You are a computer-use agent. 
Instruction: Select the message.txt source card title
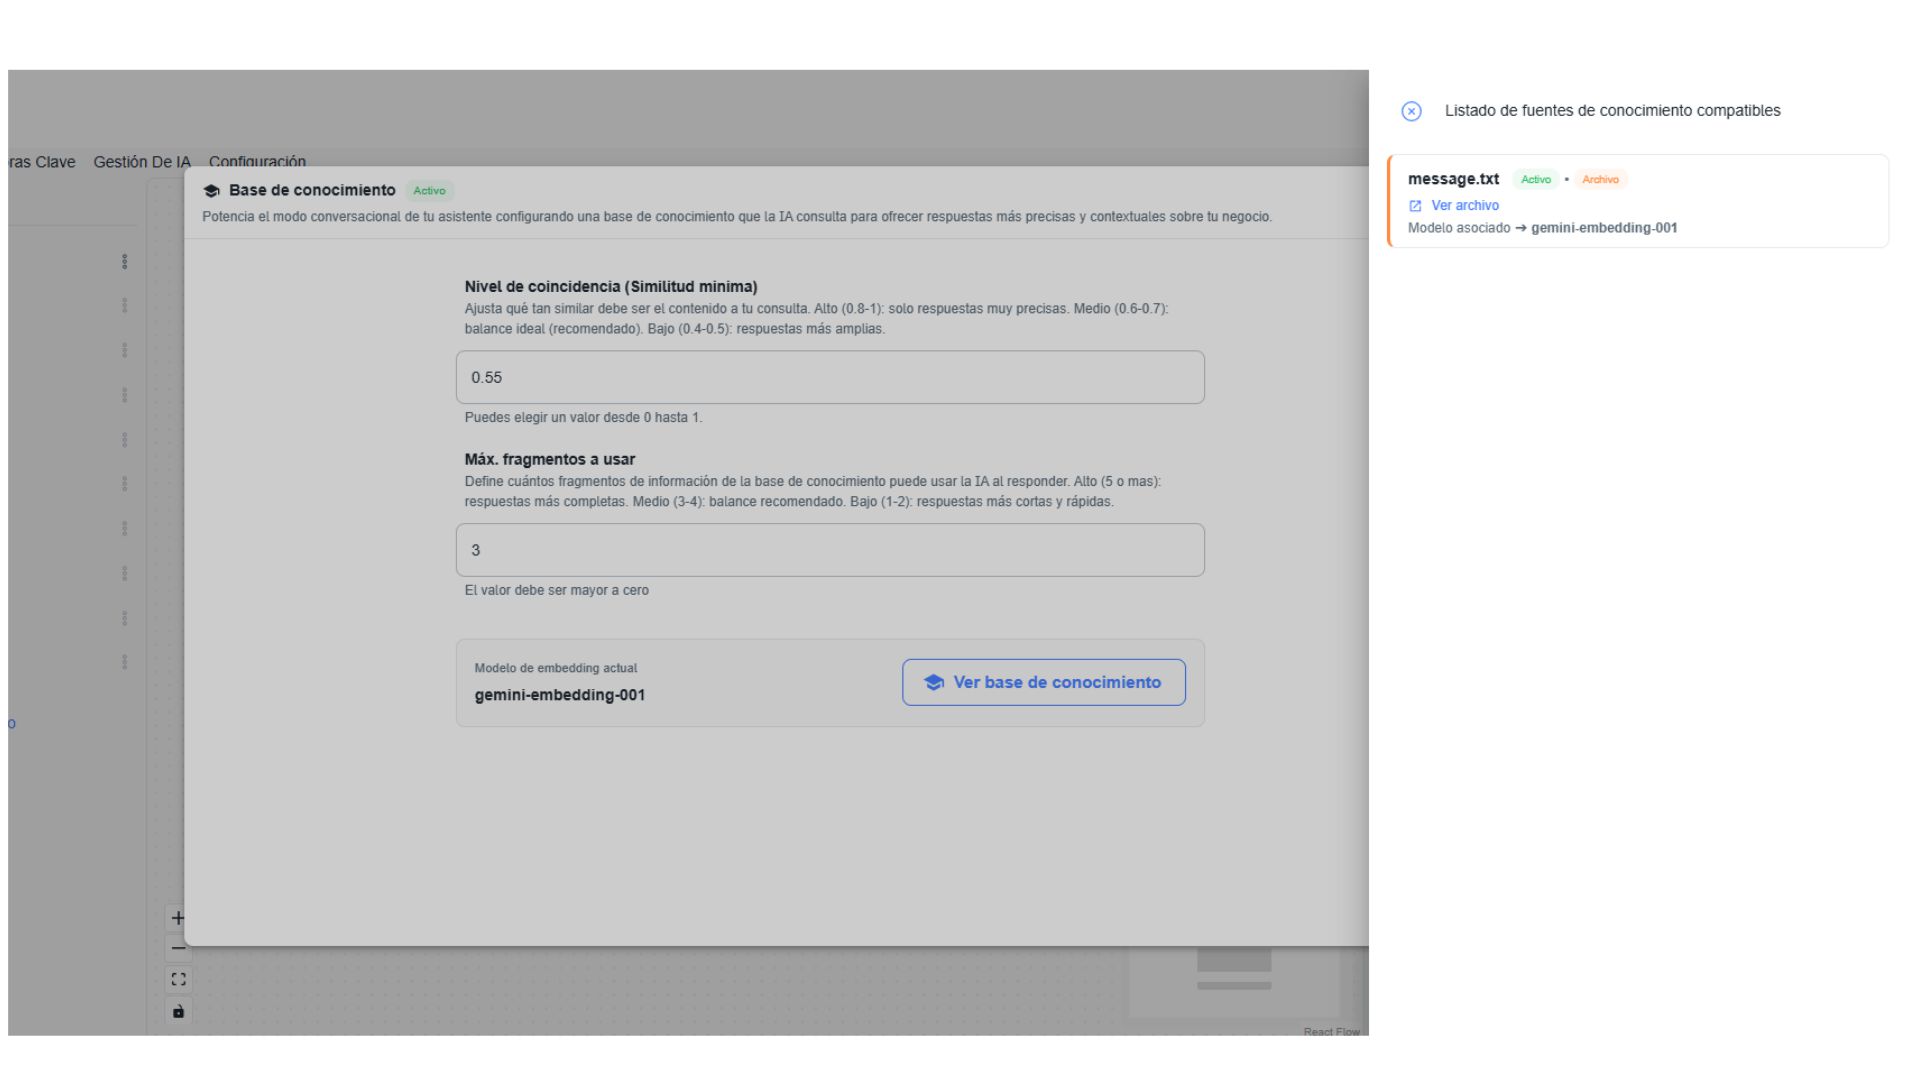tap(1453, 179)
